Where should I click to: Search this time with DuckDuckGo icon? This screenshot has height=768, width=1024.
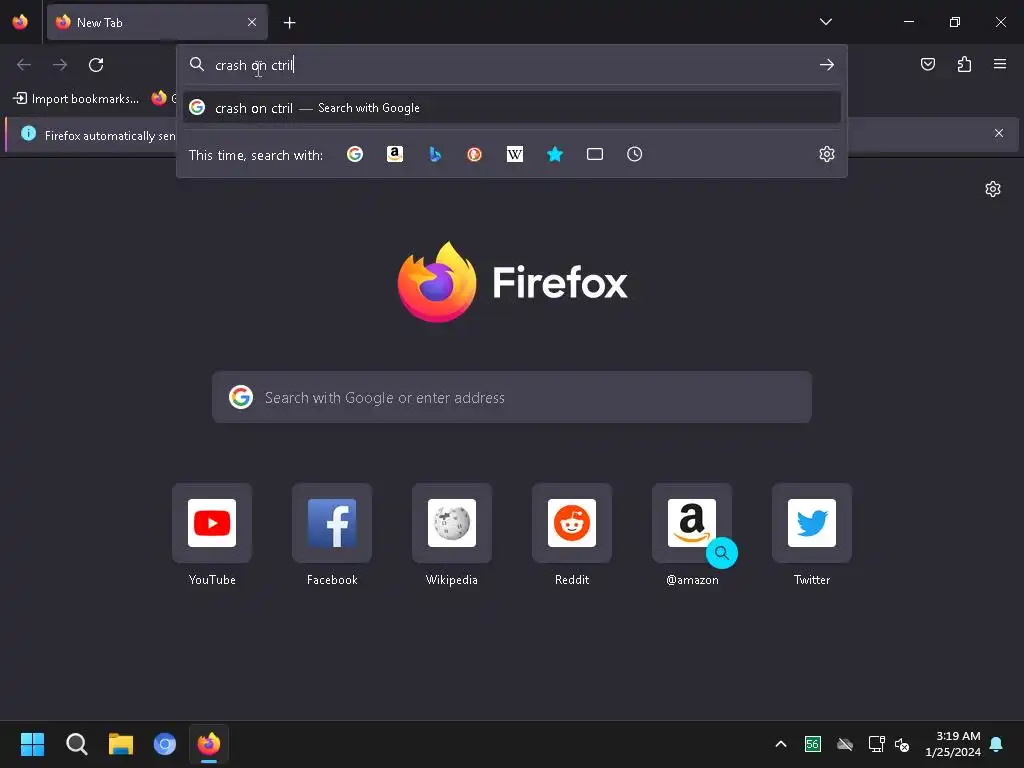point(475,154)
